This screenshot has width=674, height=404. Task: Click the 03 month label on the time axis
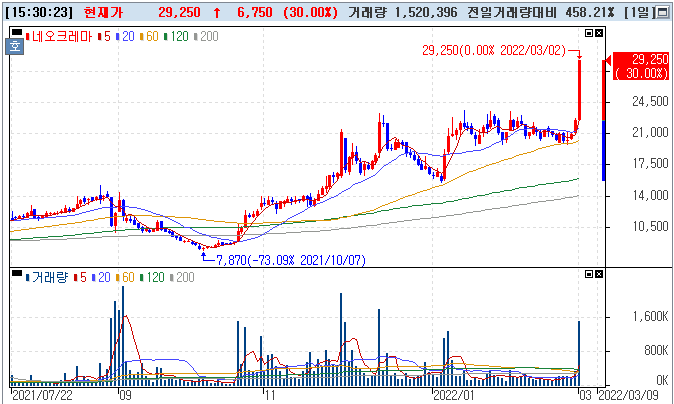coord(586,395)
